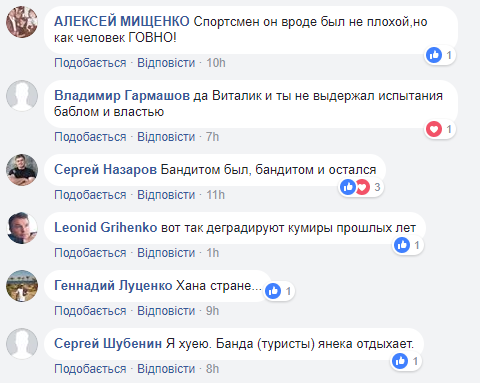Visit Leonid Grihenko profile name link

[106, 228]
